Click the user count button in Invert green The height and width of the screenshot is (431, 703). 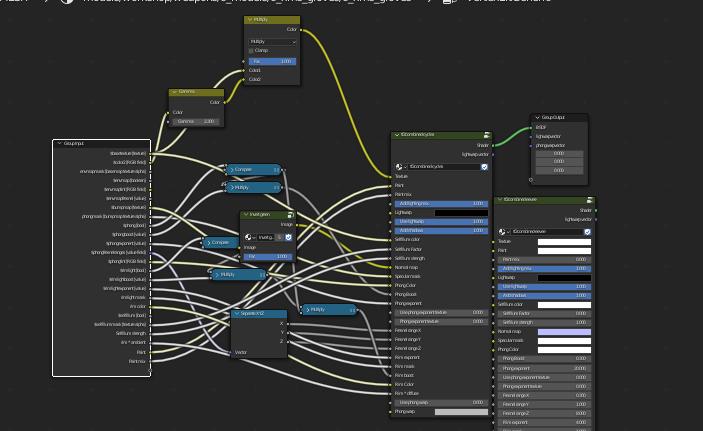click(x=279, y=237)
